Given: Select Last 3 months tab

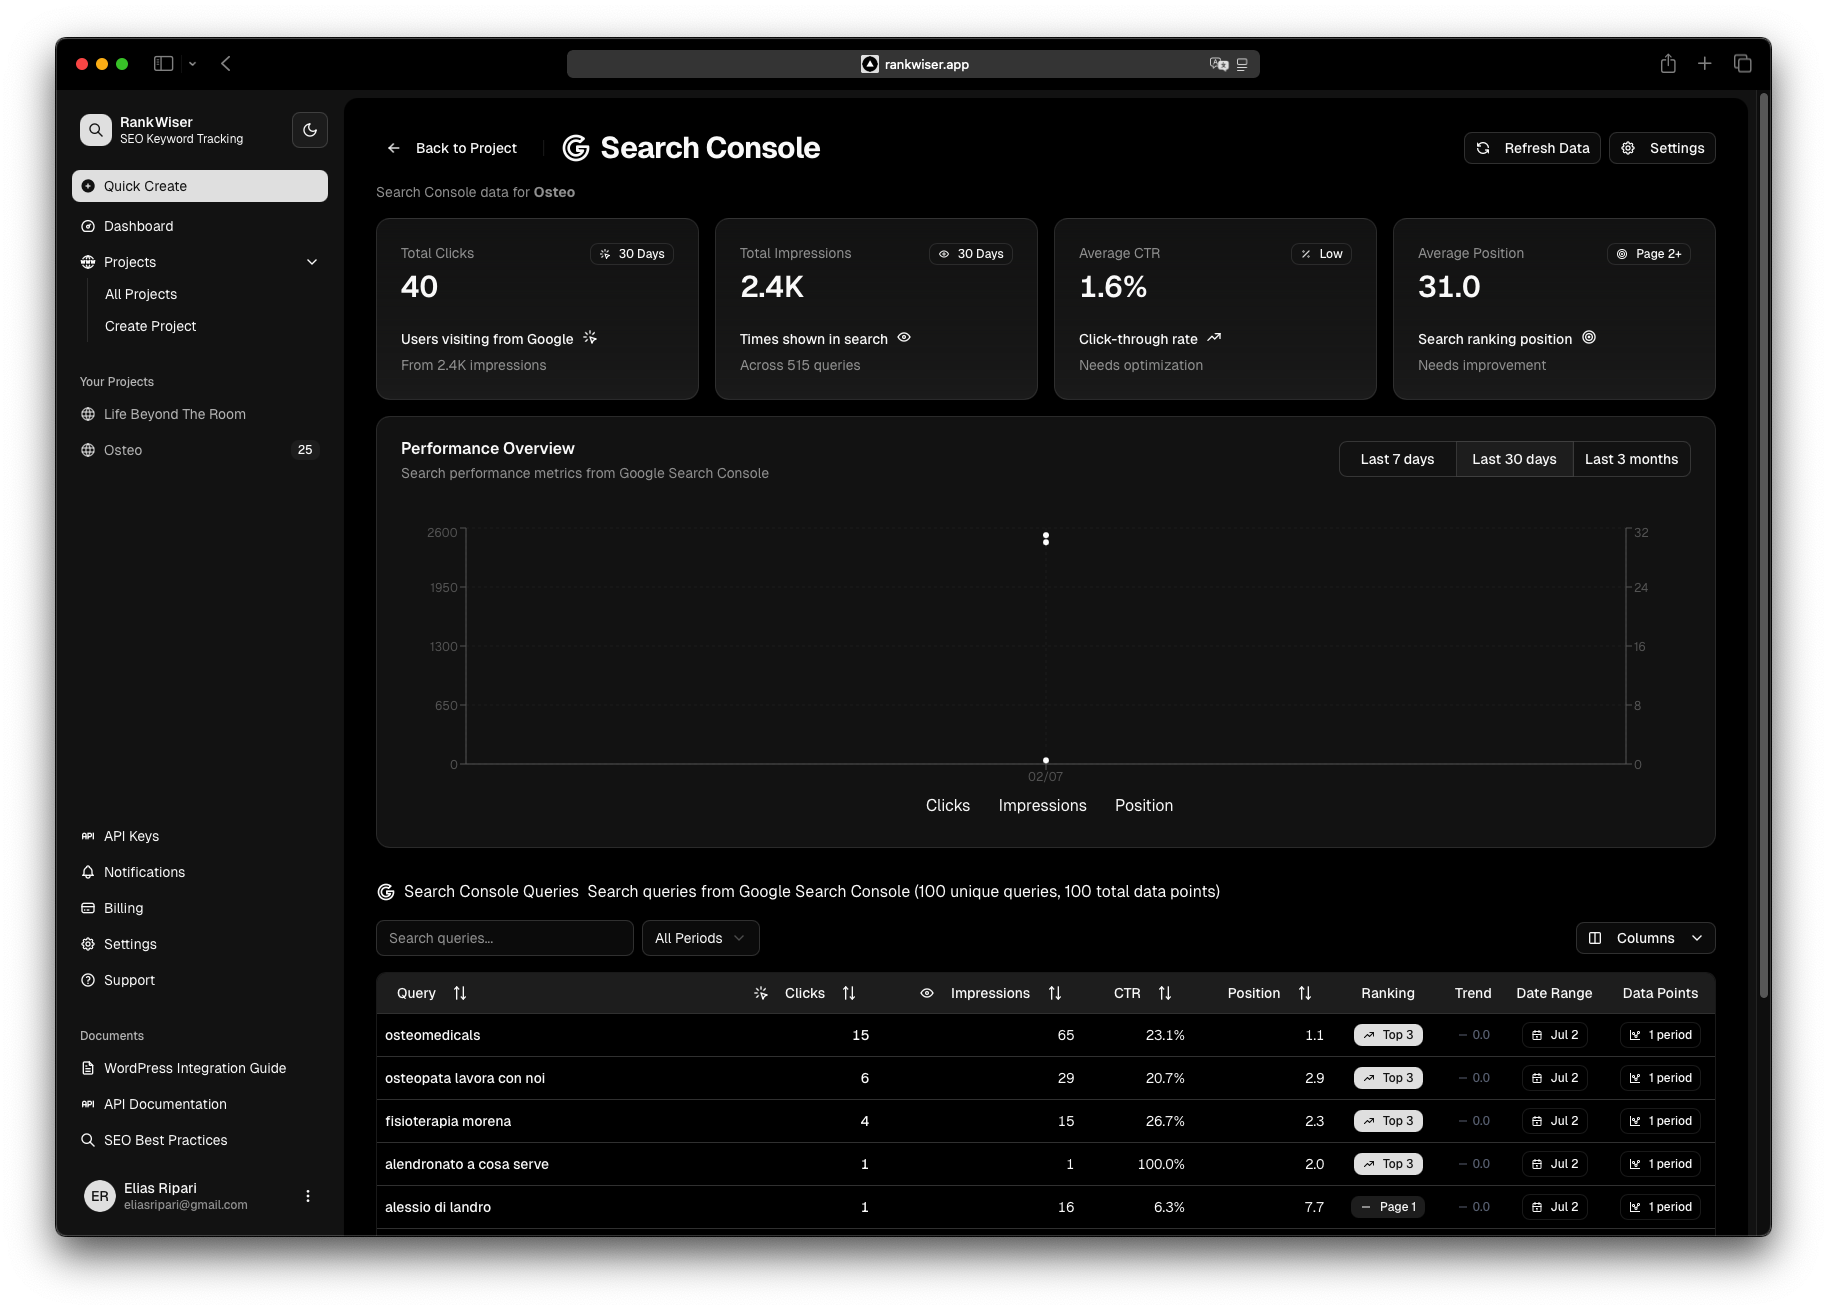Looking at the screenshot, I should pos(1631,459).
